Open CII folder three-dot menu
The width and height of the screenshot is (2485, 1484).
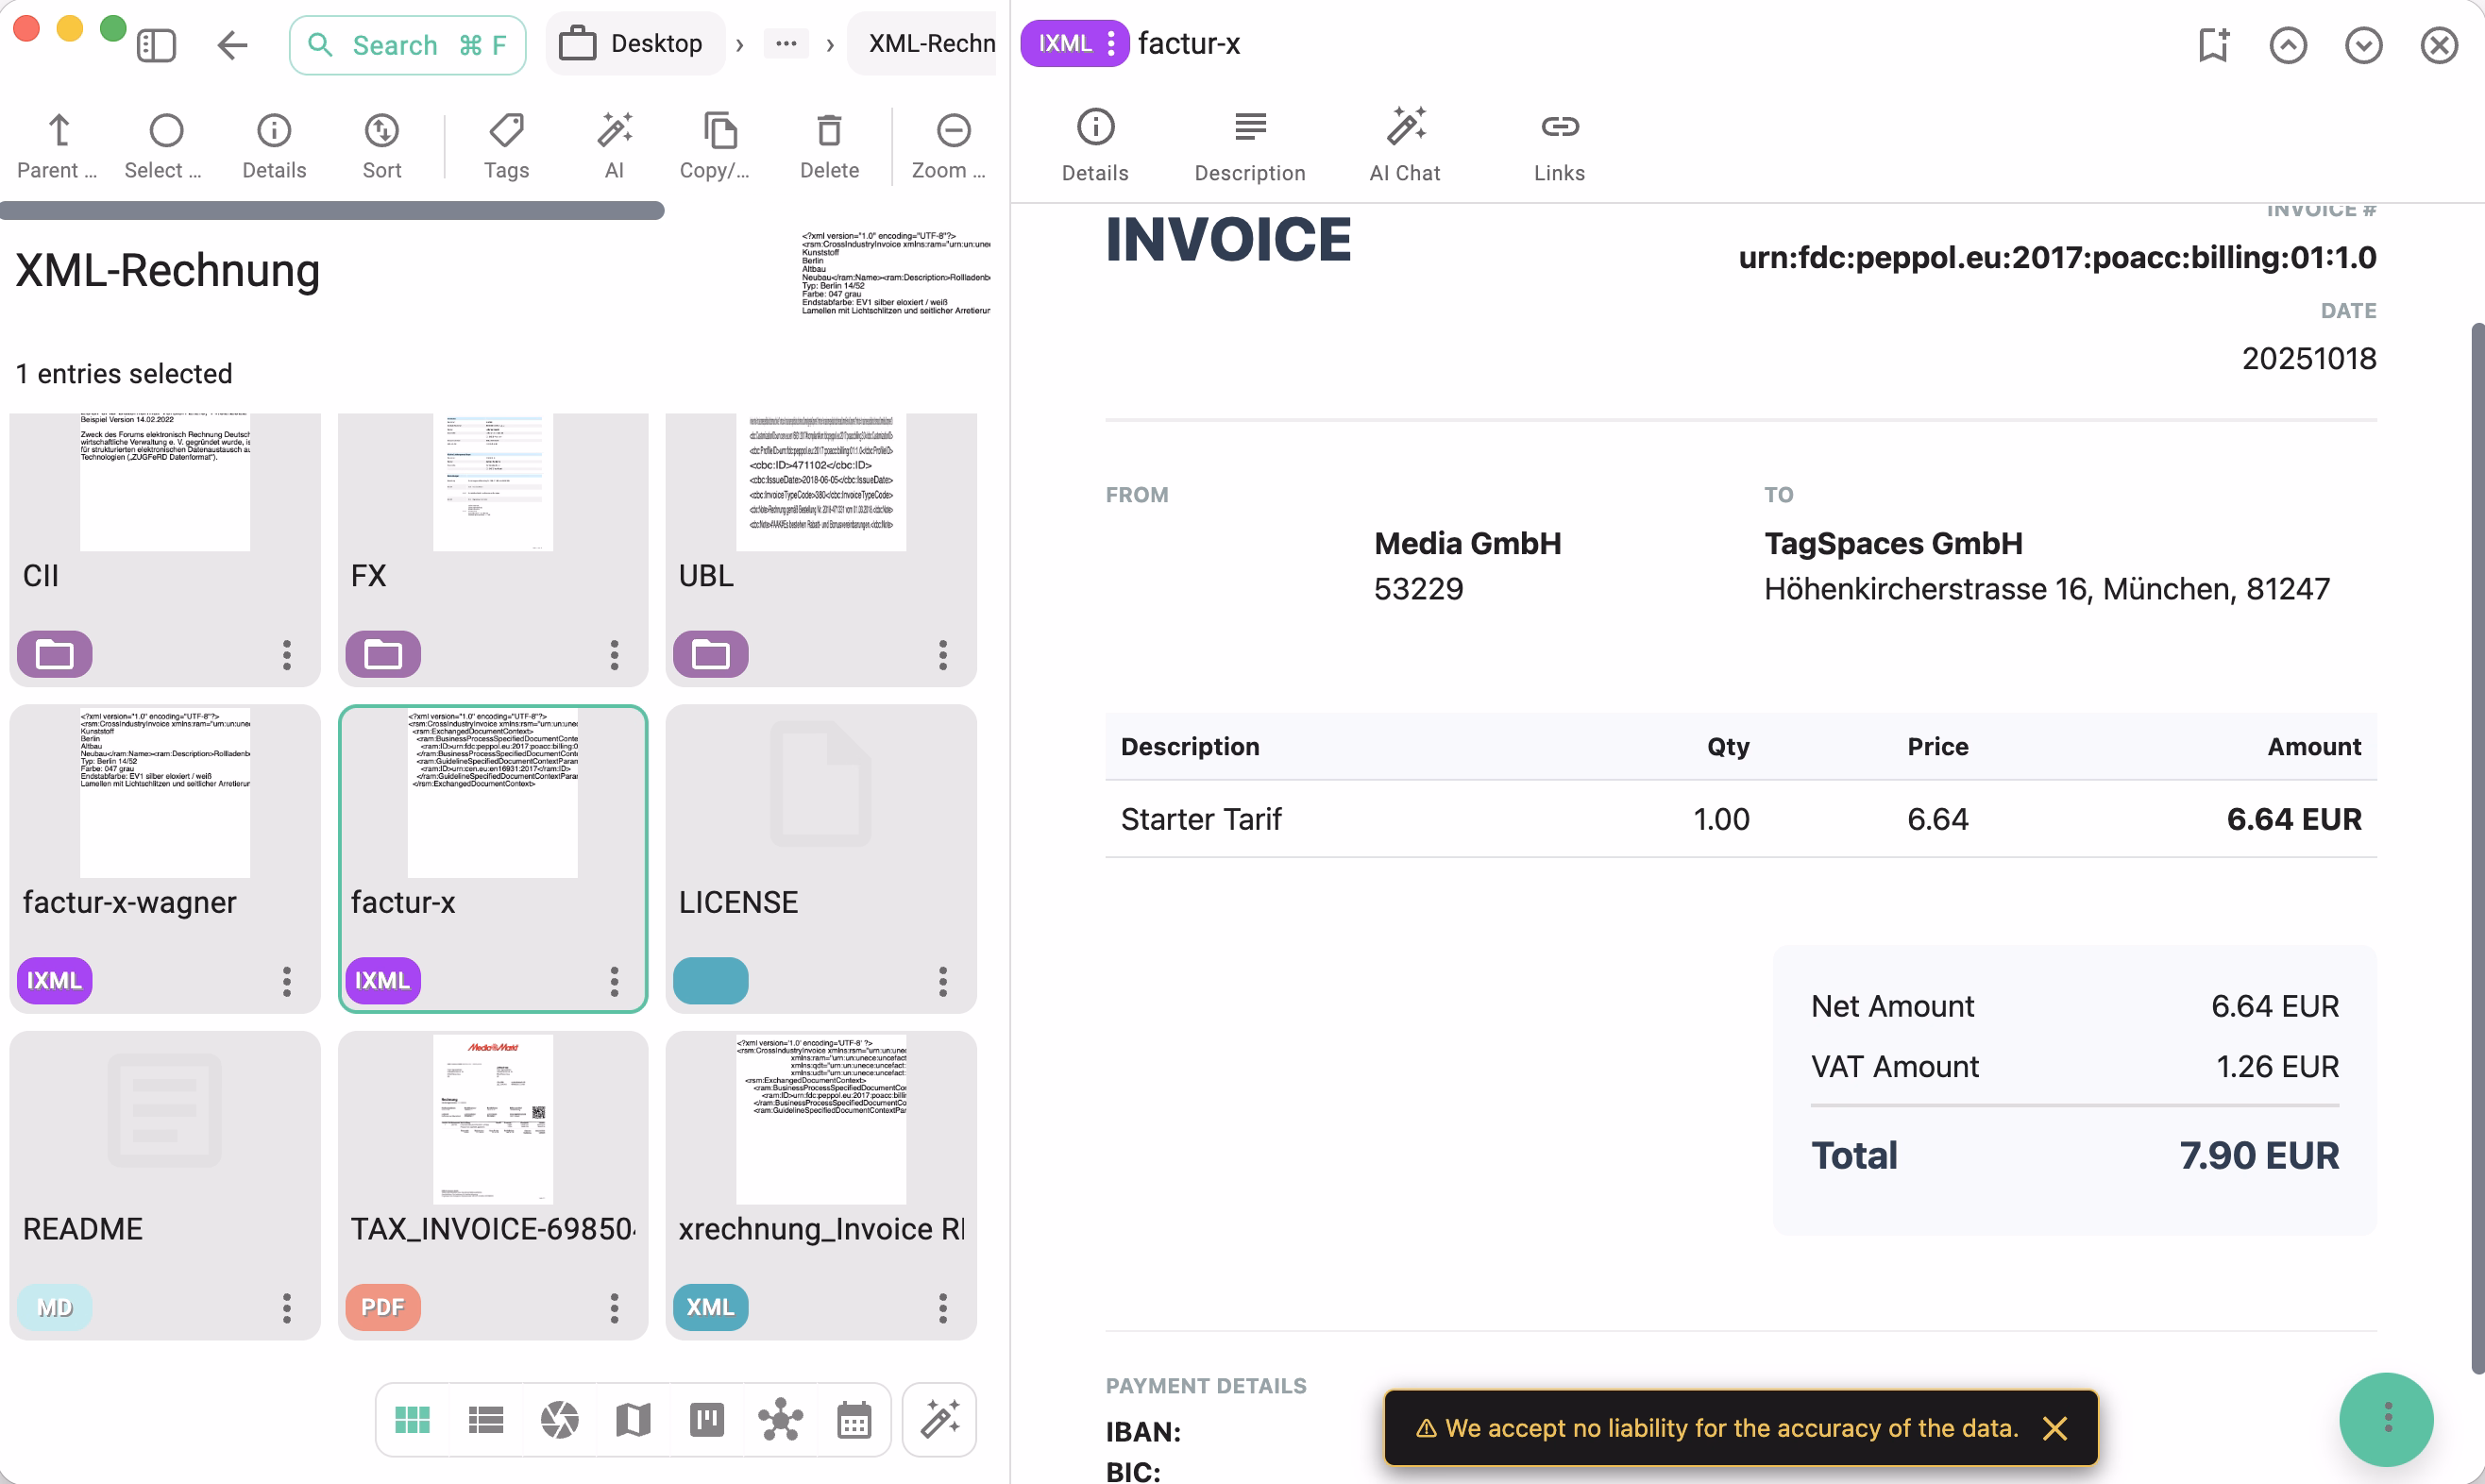(286, 655)
